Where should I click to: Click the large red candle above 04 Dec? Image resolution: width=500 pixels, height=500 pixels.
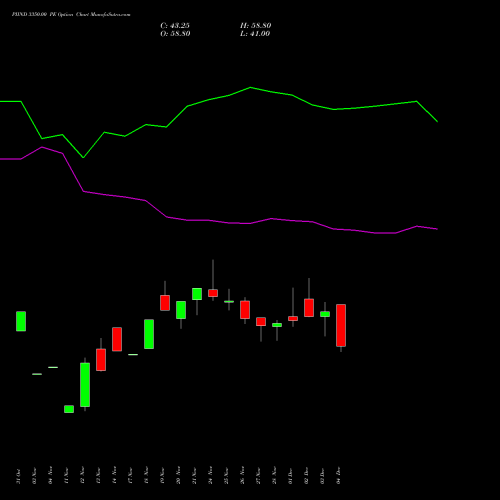click(341, 325)
